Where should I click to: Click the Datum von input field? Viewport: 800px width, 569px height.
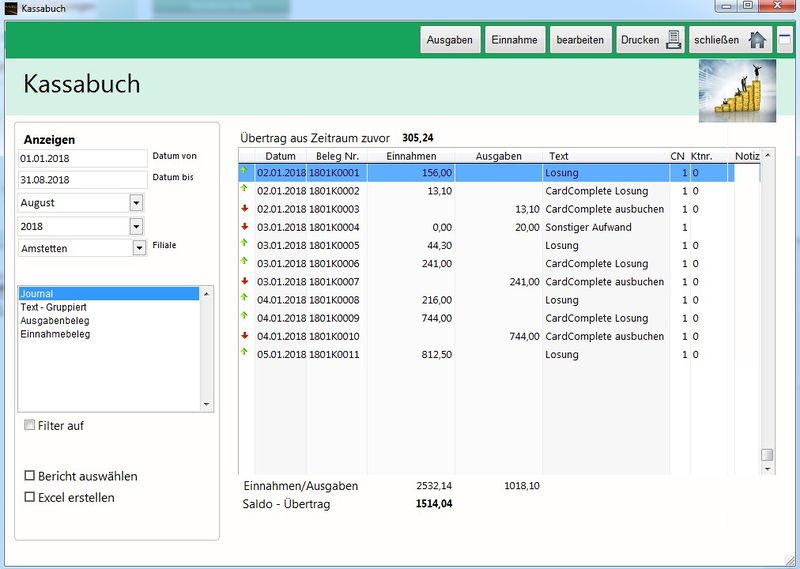pos(82,159)
